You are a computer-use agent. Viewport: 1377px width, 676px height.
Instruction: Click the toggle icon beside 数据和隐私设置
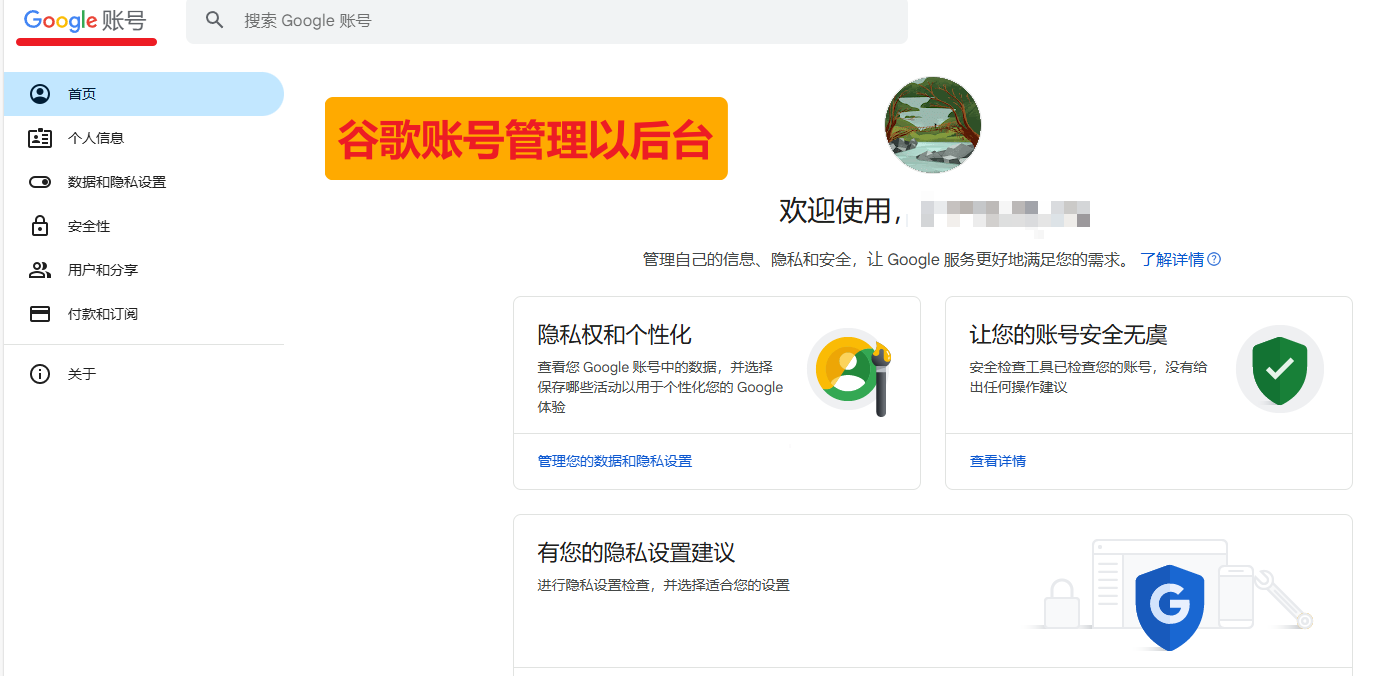[x=40, y=182]
